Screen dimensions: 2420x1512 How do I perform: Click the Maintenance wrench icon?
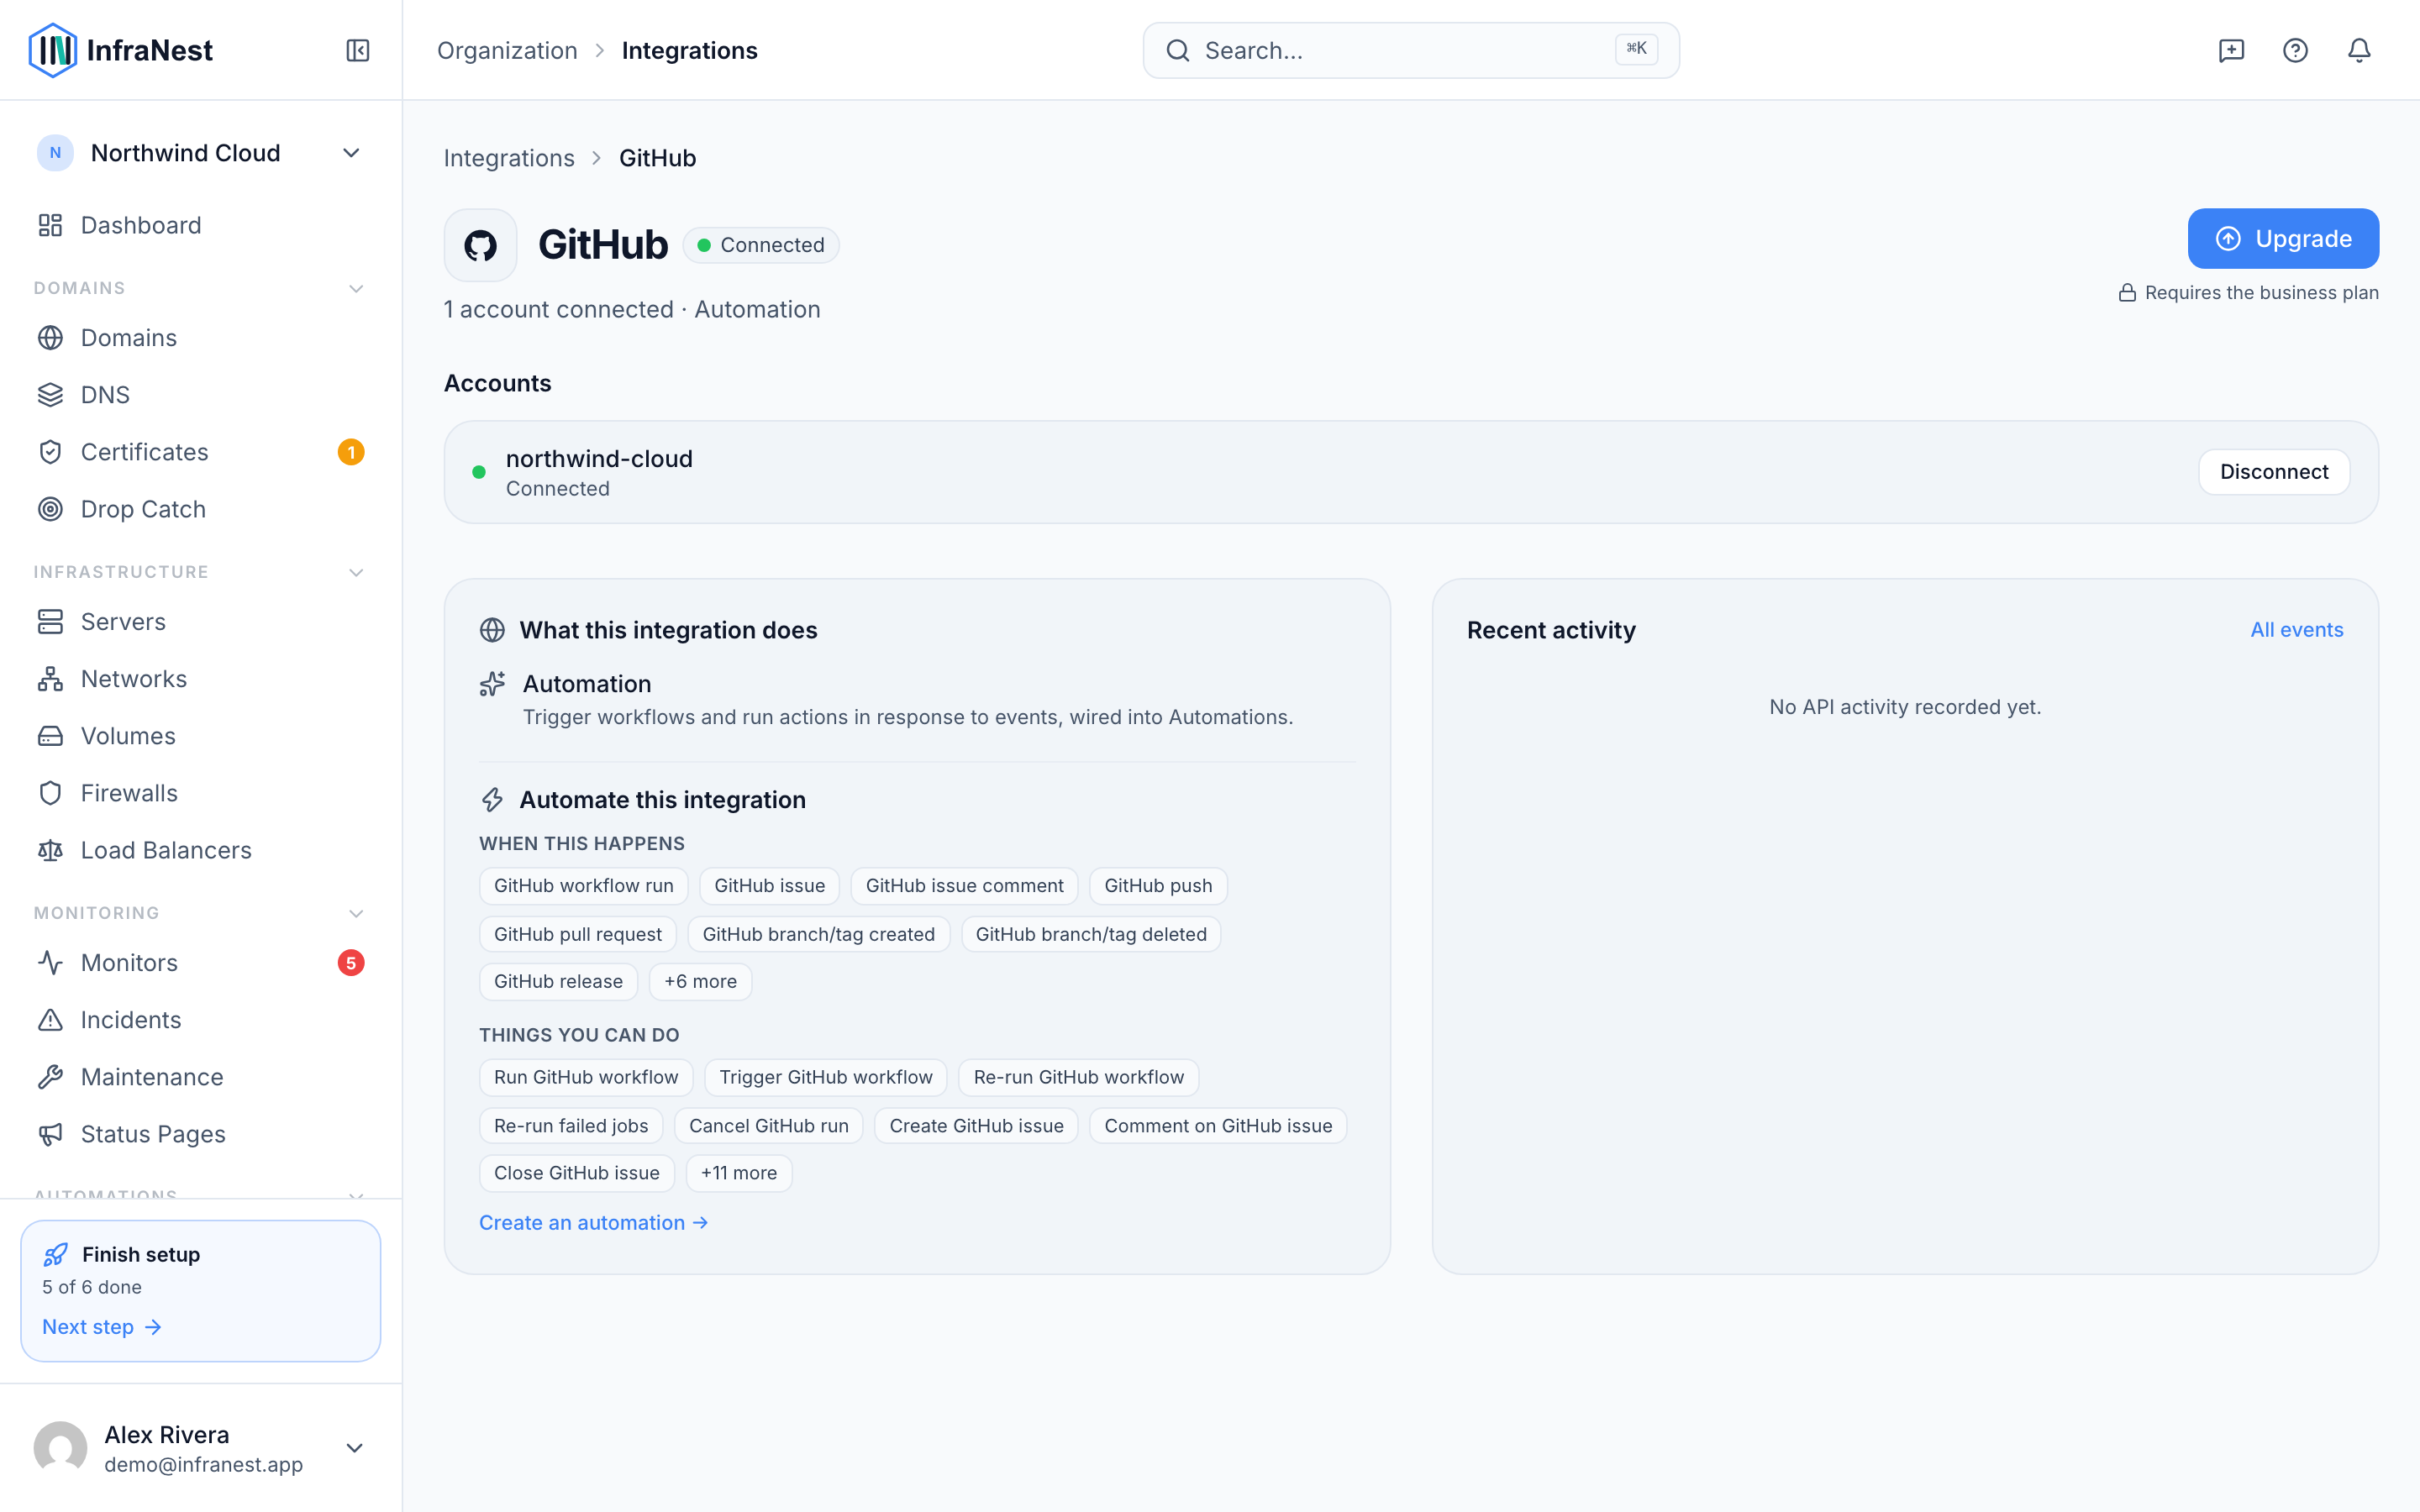coord(50,1077)
